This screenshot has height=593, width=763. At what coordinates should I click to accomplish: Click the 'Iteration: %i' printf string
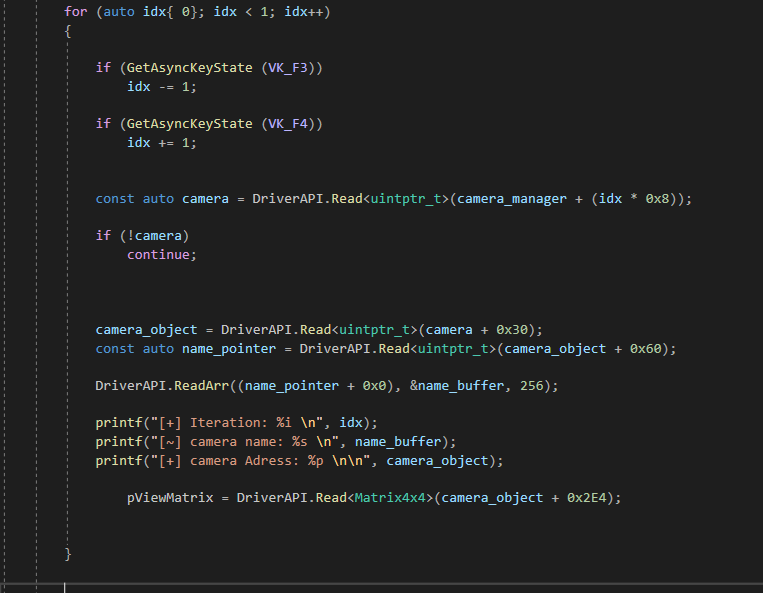click(248, 422)
